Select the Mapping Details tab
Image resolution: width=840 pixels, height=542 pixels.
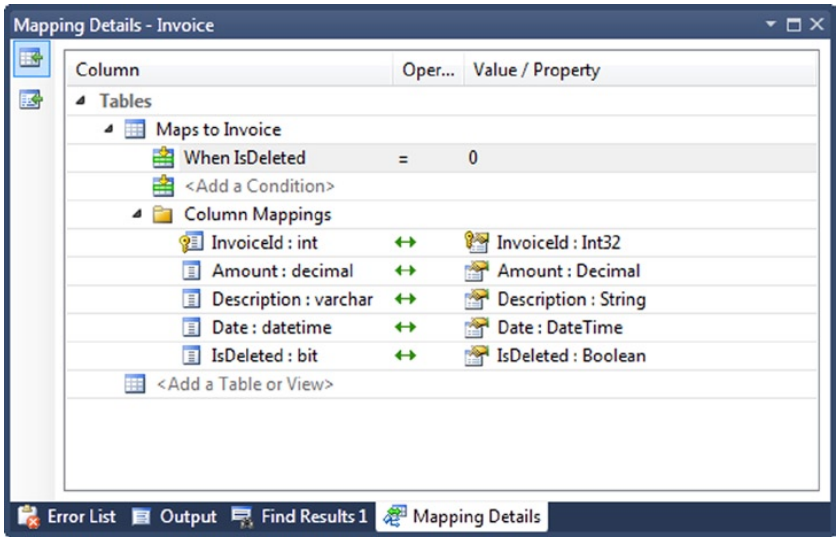tap(462, 516)
